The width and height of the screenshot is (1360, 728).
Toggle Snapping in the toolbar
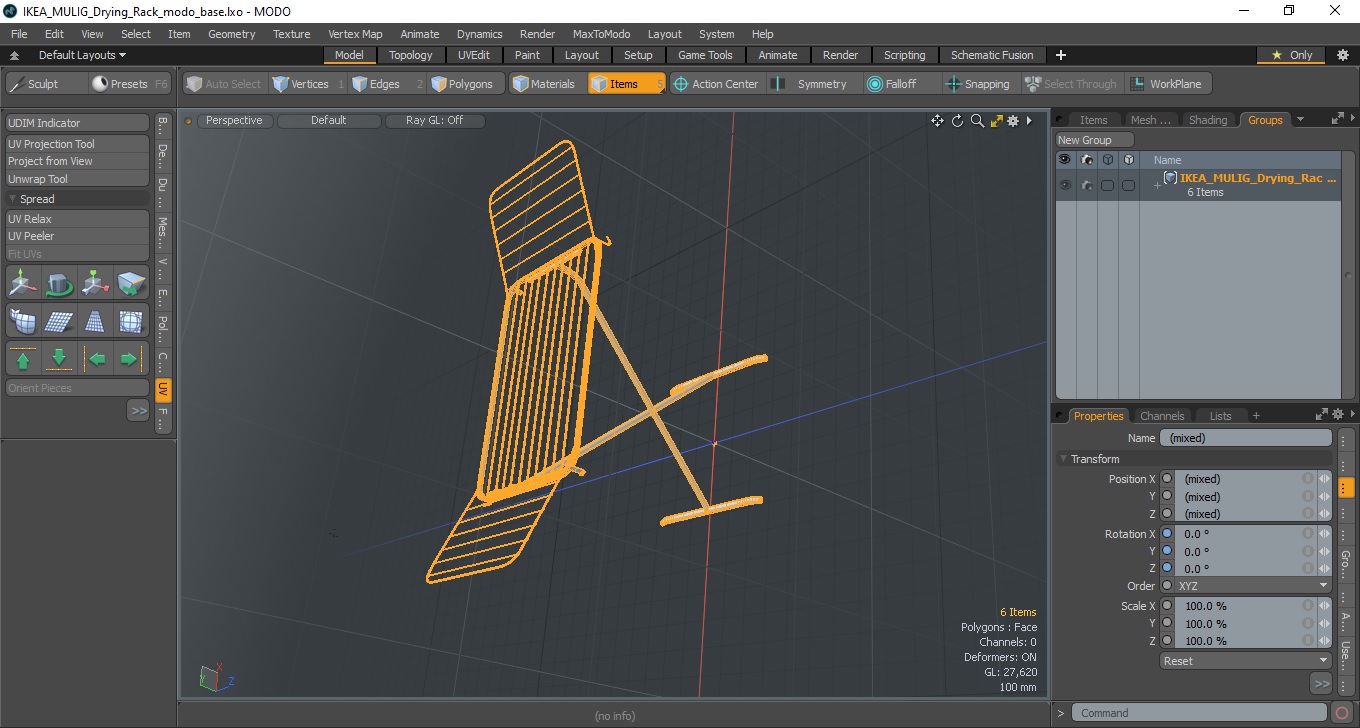tap(979, 84)
